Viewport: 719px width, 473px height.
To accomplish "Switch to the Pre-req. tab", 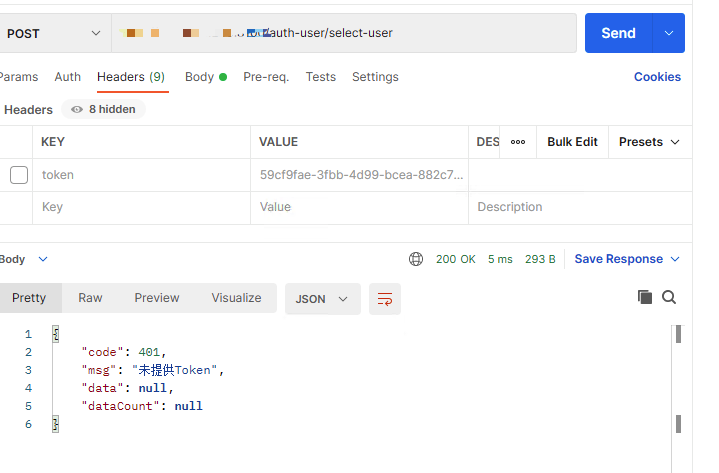I will (266, 77).
